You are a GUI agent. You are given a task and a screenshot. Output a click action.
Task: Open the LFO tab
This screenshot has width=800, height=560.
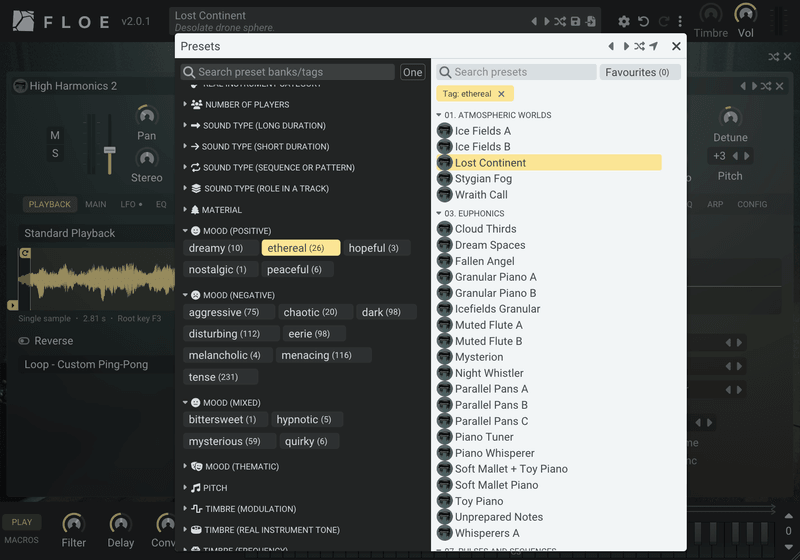click(x=131, y=204)
